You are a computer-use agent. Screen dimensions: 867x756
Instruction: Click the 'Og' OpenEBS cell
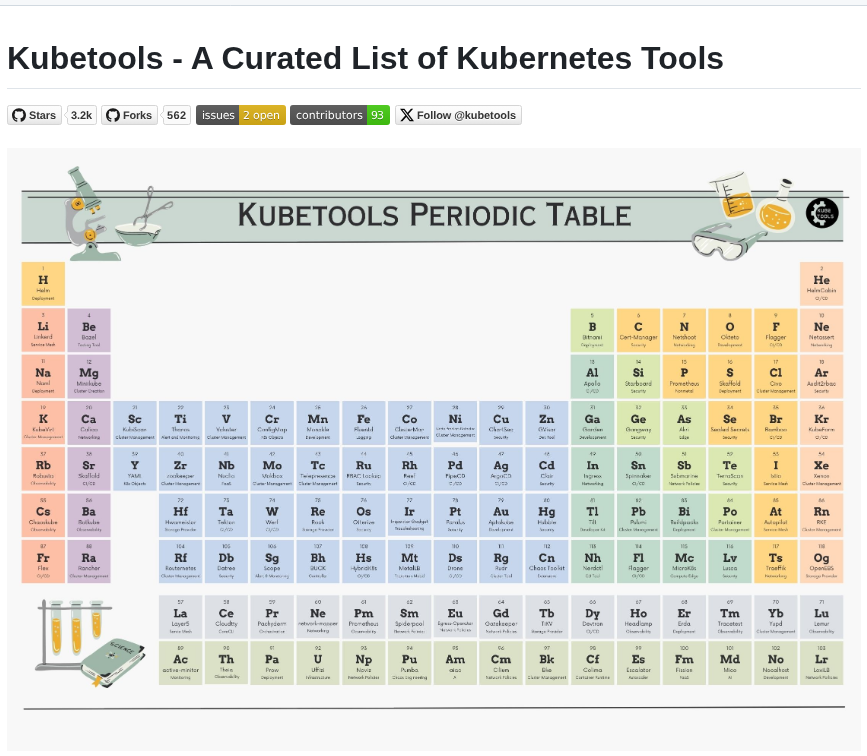[821, 561]
